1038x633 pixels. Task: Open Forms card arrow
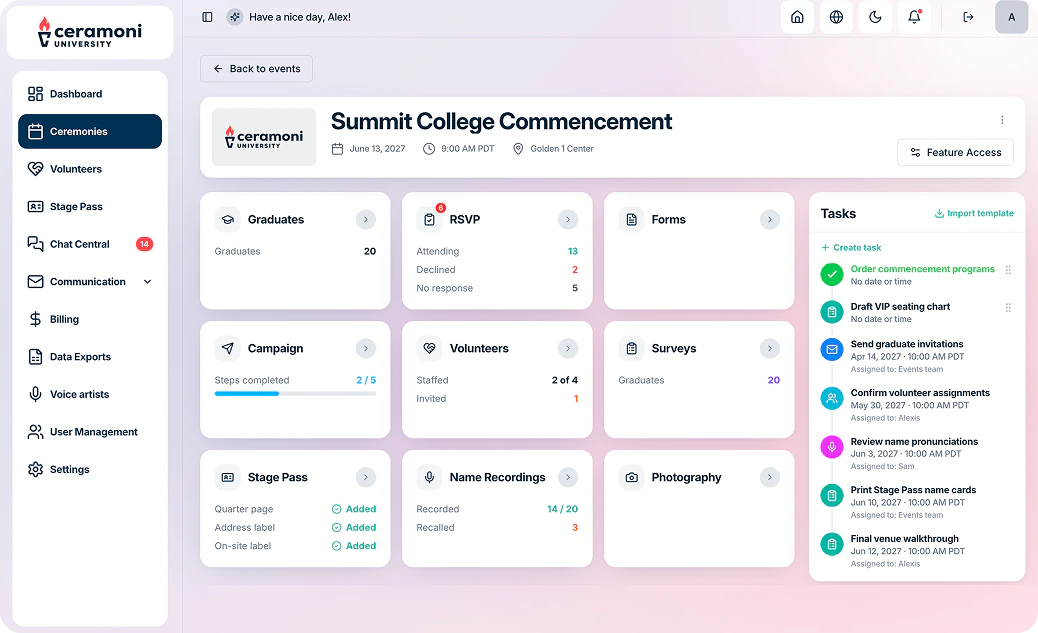coord(769,219)
